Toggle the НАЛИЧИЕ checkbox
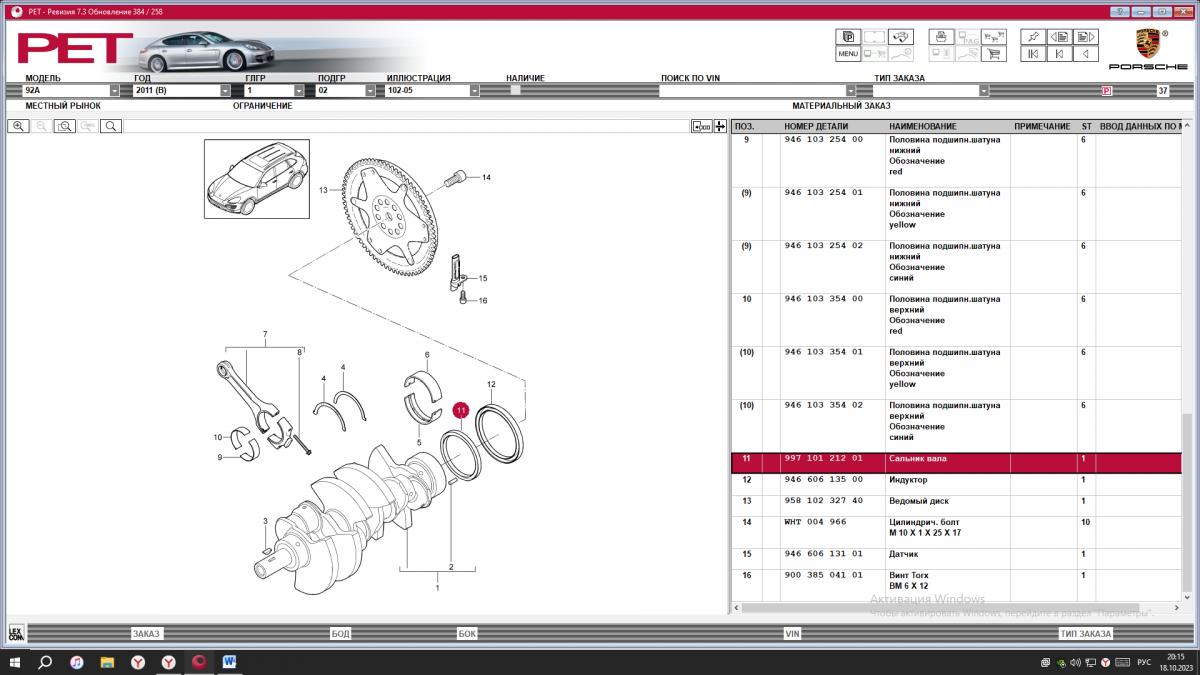The image size is (1200, 675). click(515, 90)
